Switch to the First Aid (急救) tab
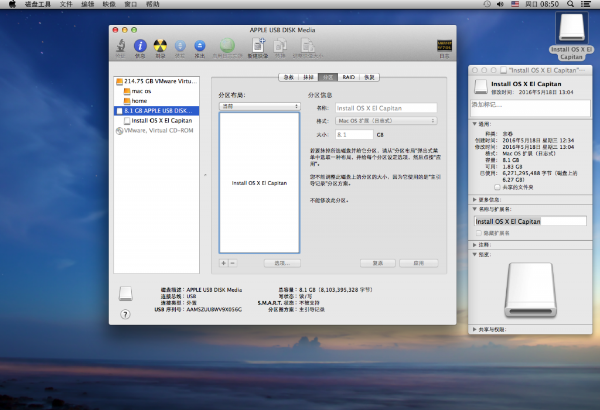This screenshot has height=410, width=600. pos(289,77)
